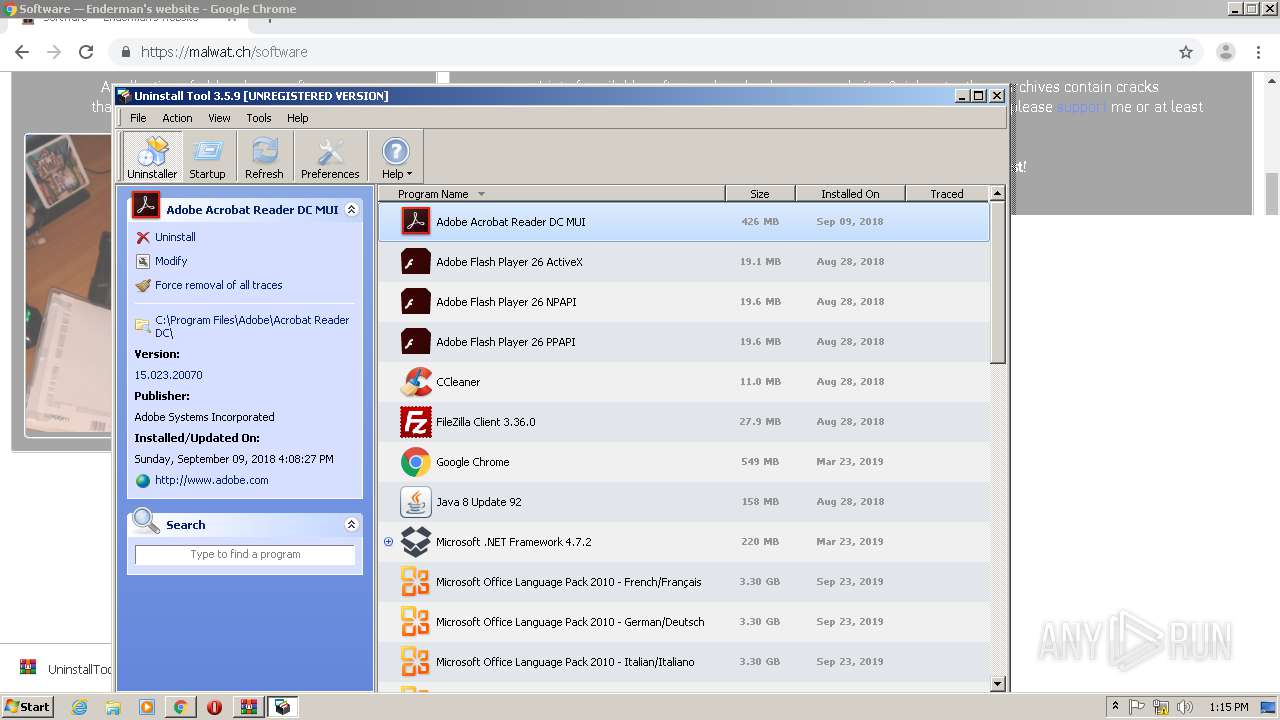Select the Microsoft .NET Framework 4.7.2 icon

point(416,541)
